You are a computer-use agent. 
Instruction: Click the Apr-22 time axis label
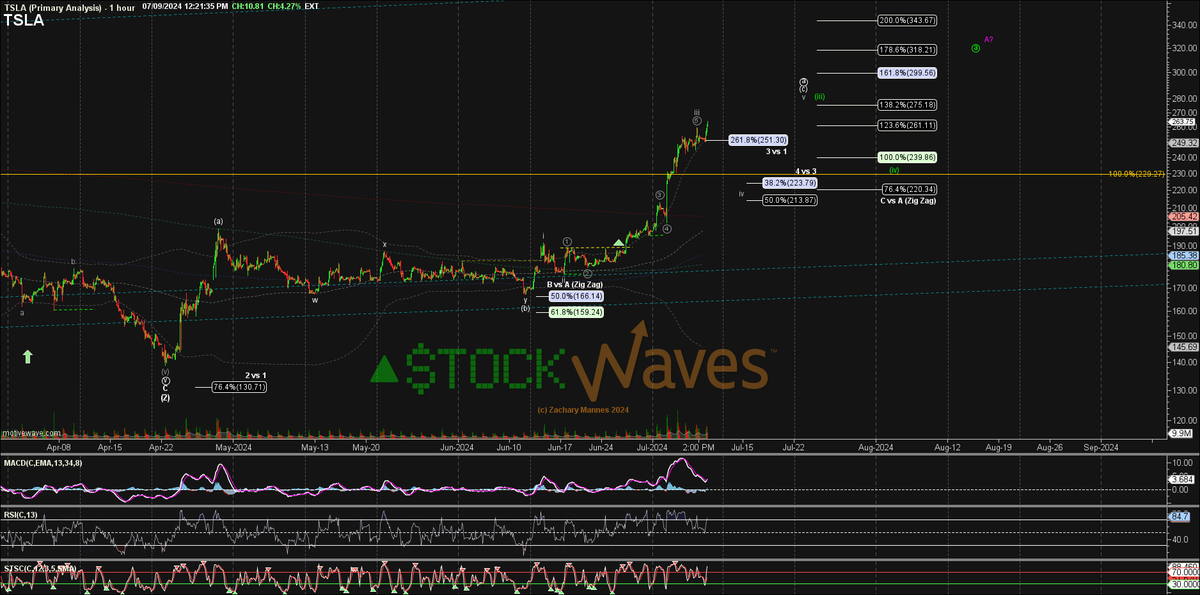tap(161, 447)
